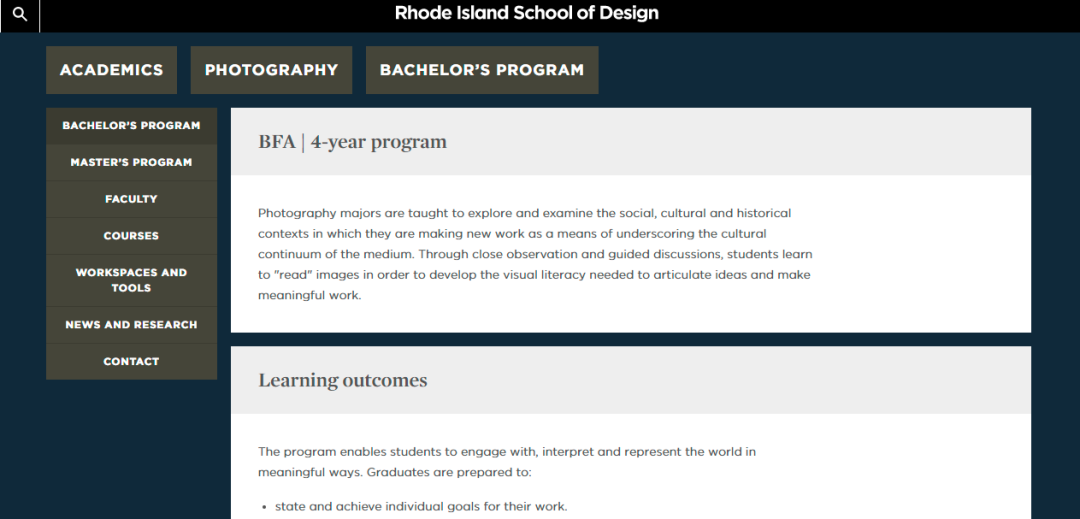Go to the Contact sidebar item
1080x519 pixels.
click(132, 361)
